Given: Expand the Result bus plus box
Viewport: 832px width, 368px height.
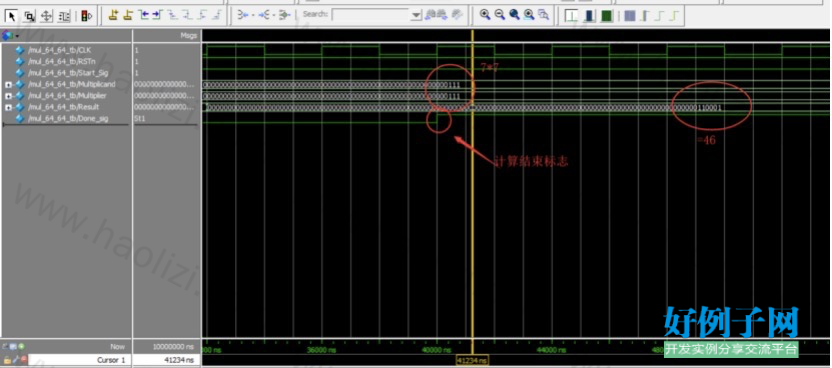Looking at the screenshot, I should [8, 108].
